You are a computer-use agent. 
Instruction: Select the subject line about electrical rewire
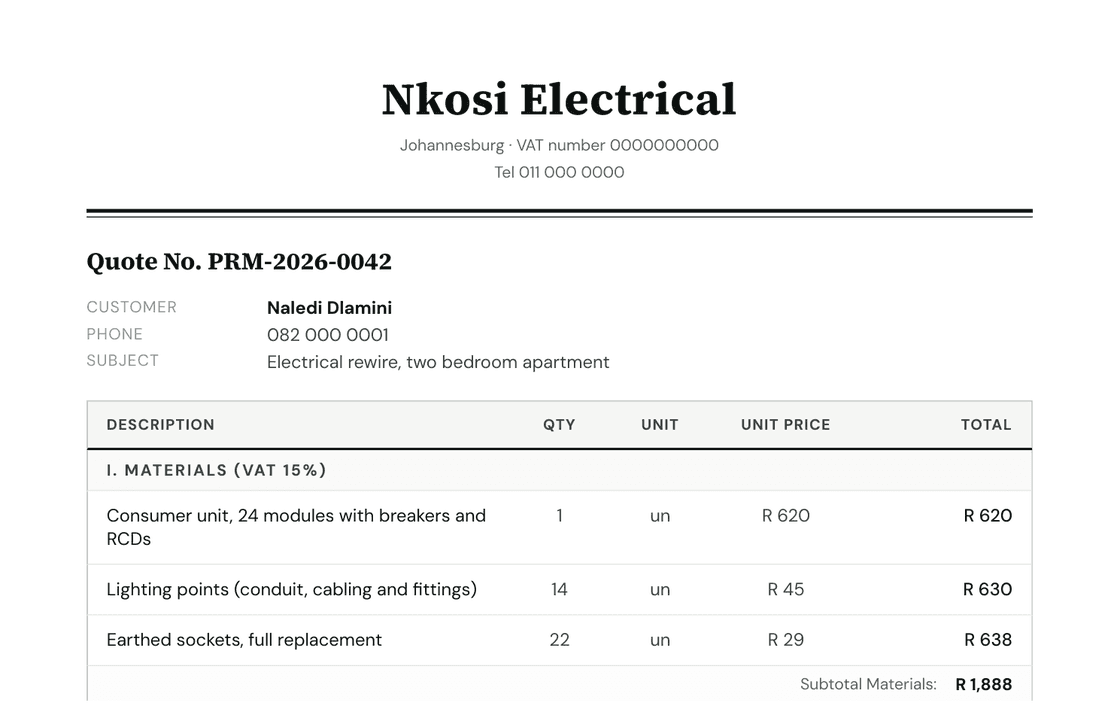point(438,362)
